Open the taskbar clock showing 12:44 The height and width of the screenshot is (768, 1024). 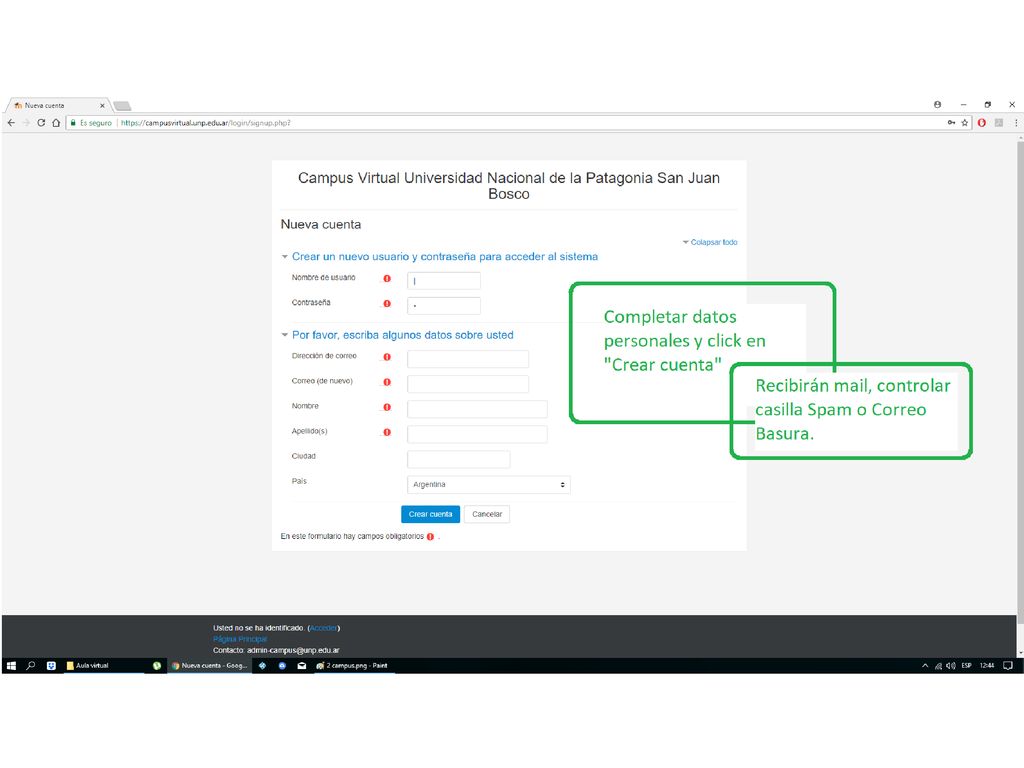click(987, 666)
